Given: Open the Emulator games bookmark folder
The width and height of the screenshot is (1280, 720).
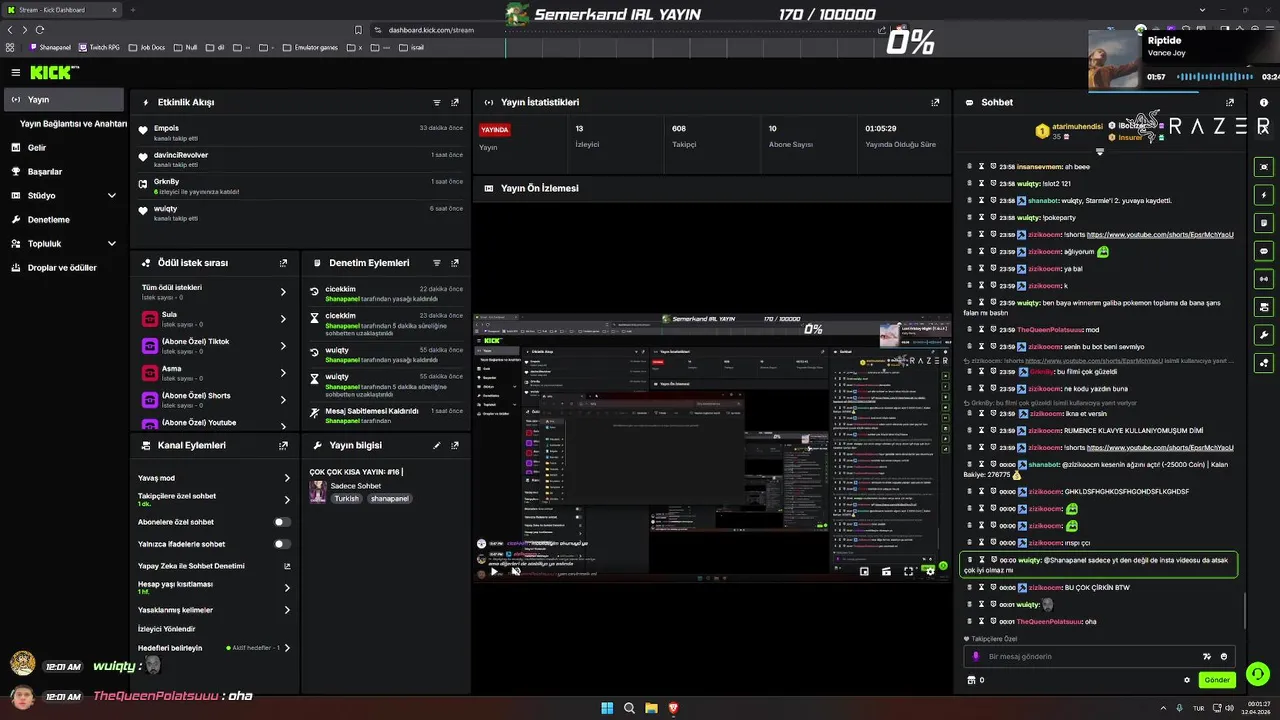Looking at the screenshot, I should click(311, 47).
